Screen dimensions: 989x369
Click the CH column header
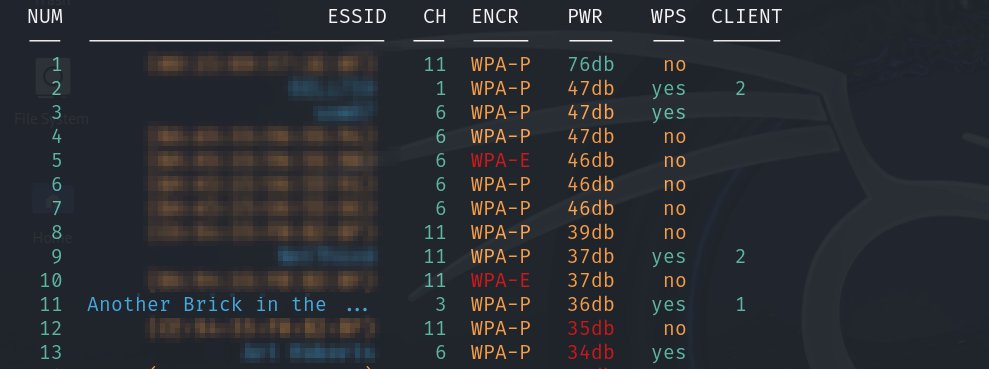pos(435,16)
